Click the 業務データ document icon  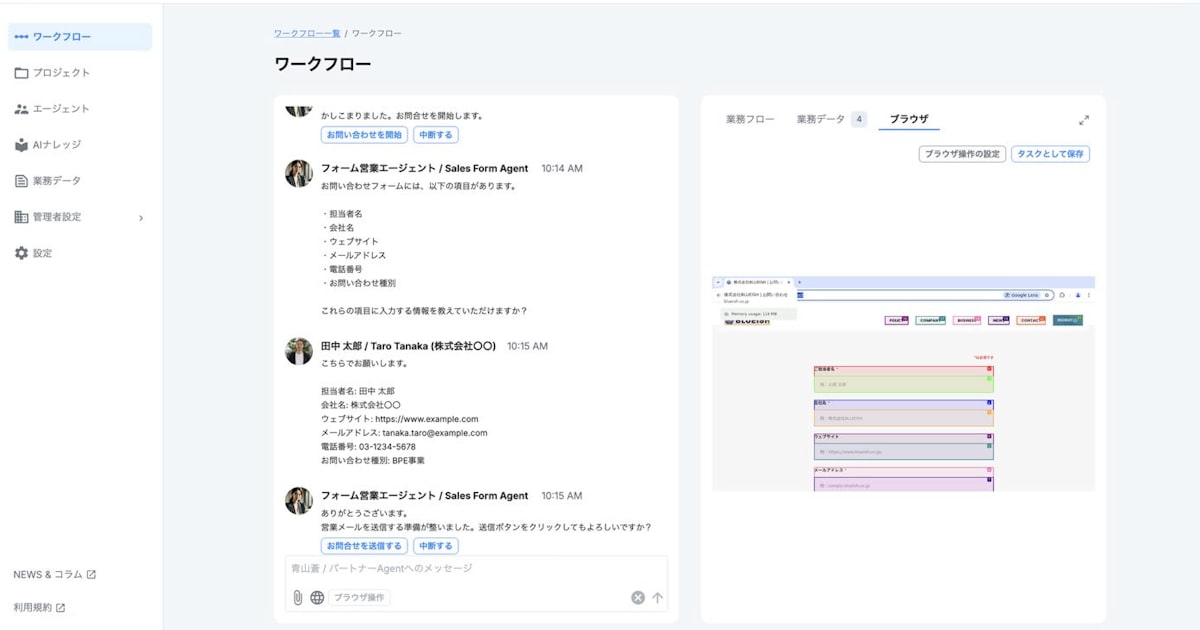[21, 181]
